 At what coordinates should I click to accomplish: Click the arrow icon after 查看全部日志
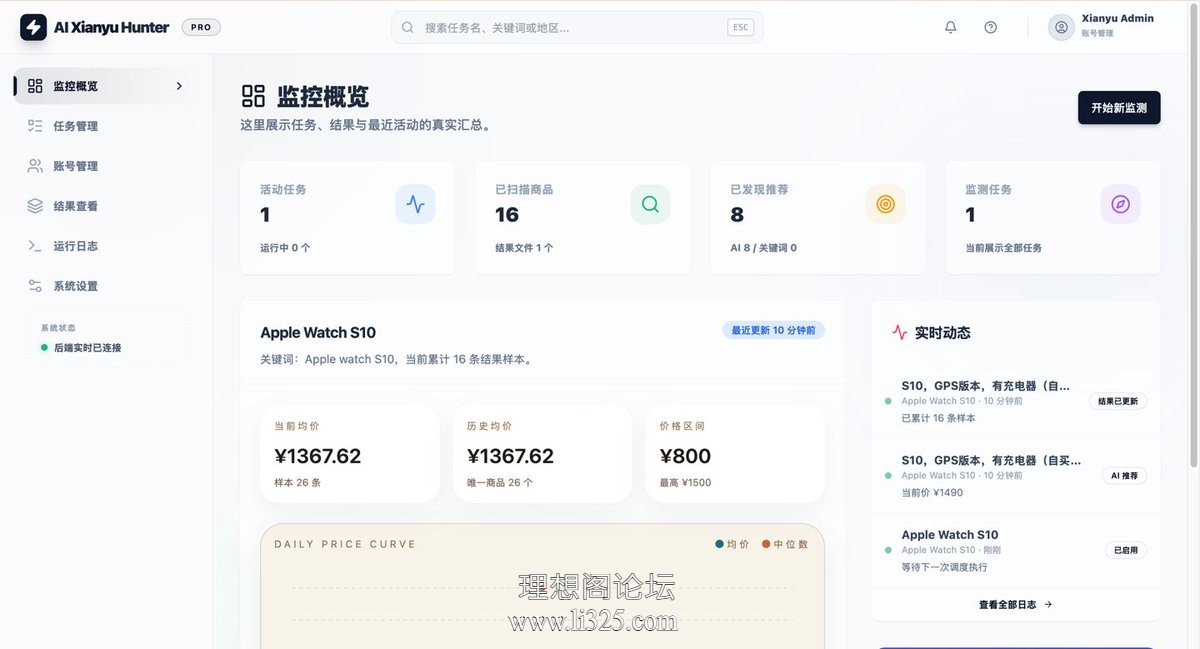pos(1047,605)
